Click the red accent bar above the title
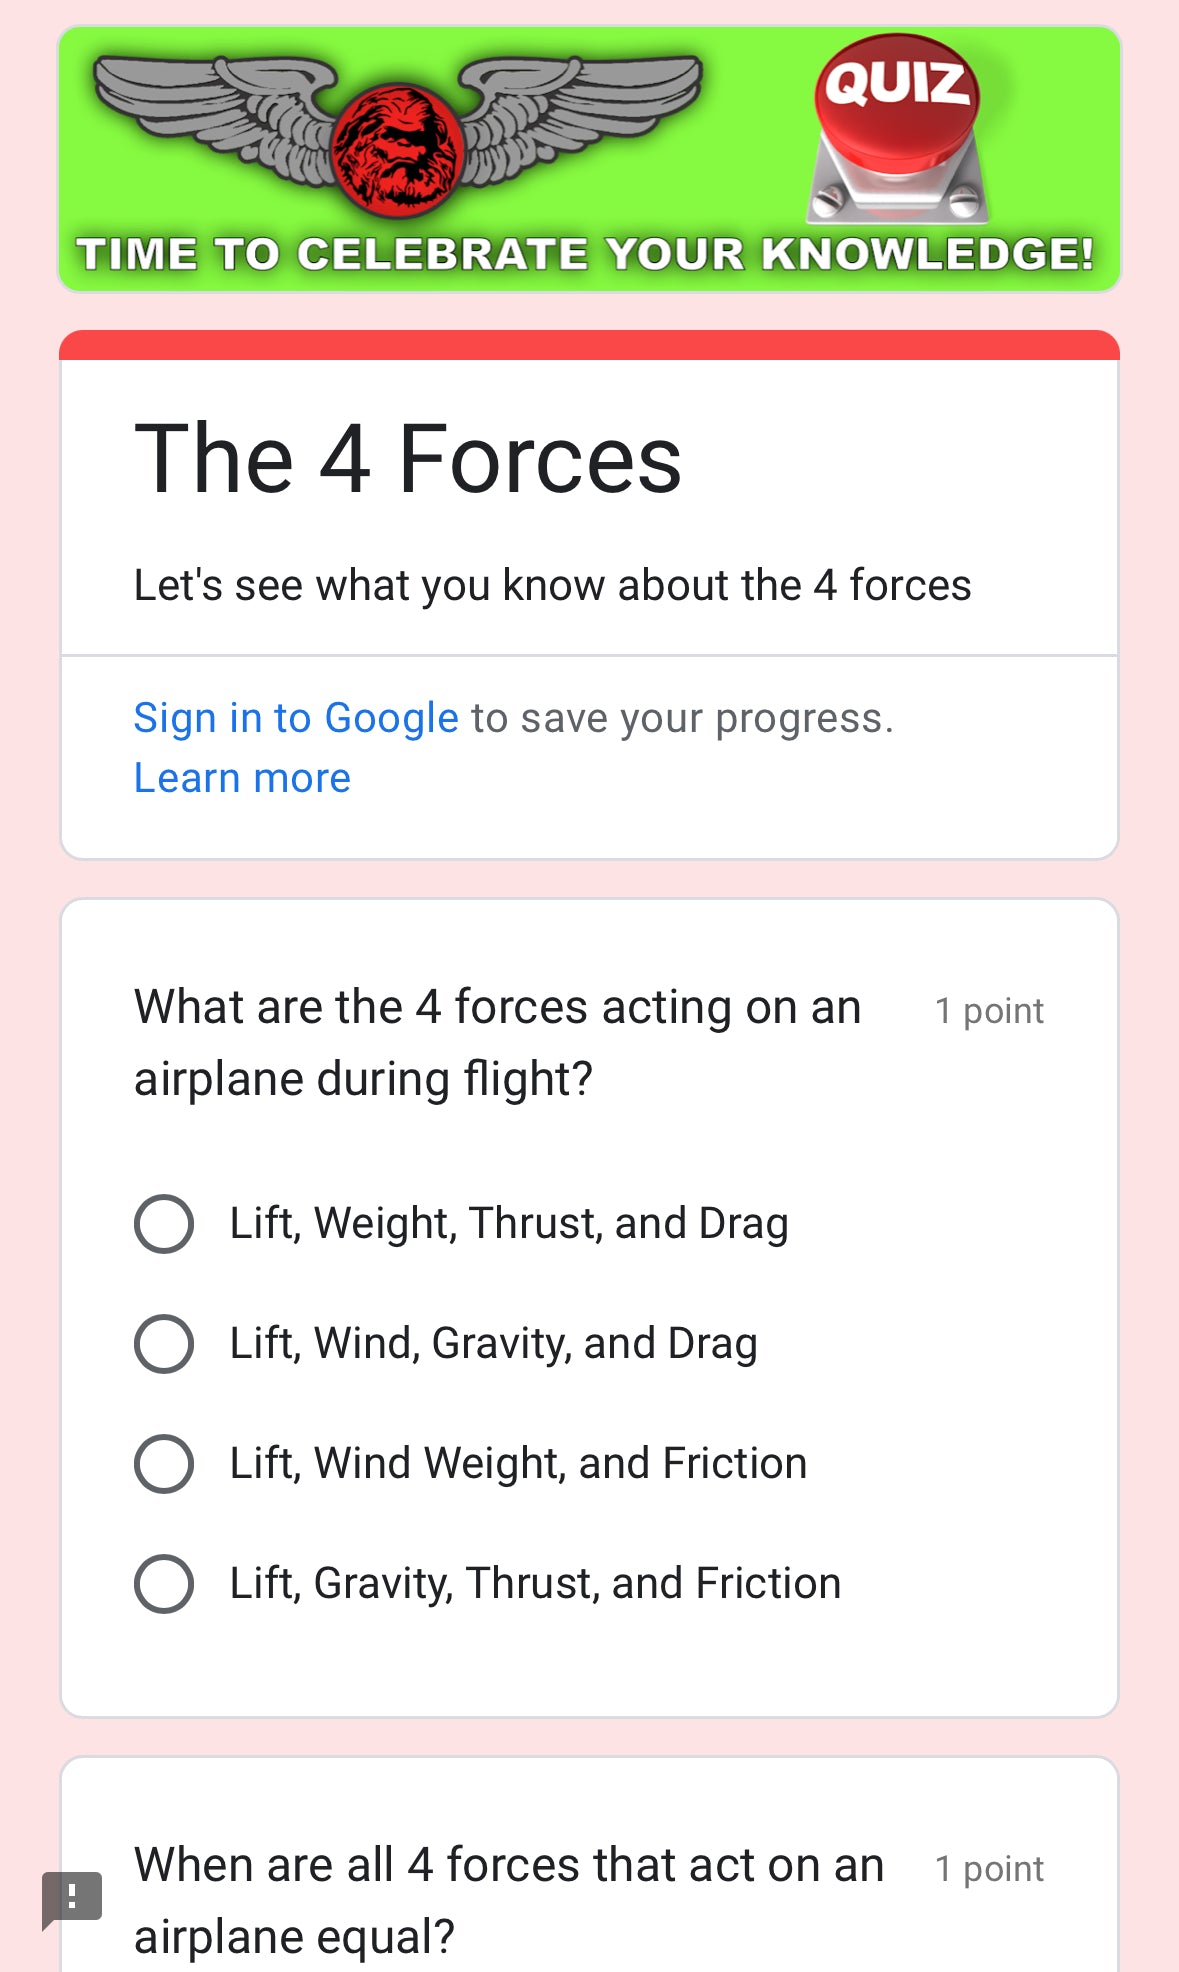Viewport: 1179px width, 1972px height. click(589, 345)
